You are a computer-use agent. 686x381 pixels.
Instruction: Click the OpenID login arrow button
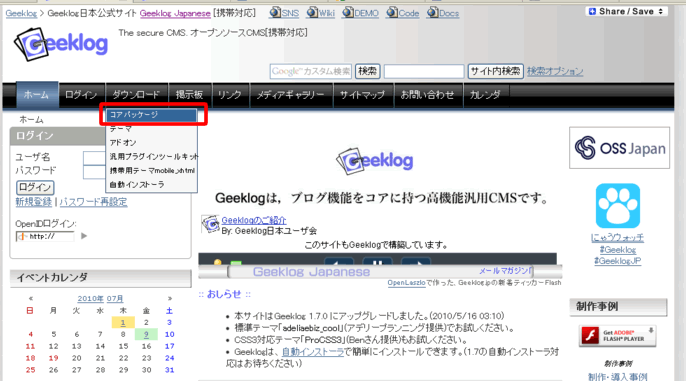[x=84, y=236]
